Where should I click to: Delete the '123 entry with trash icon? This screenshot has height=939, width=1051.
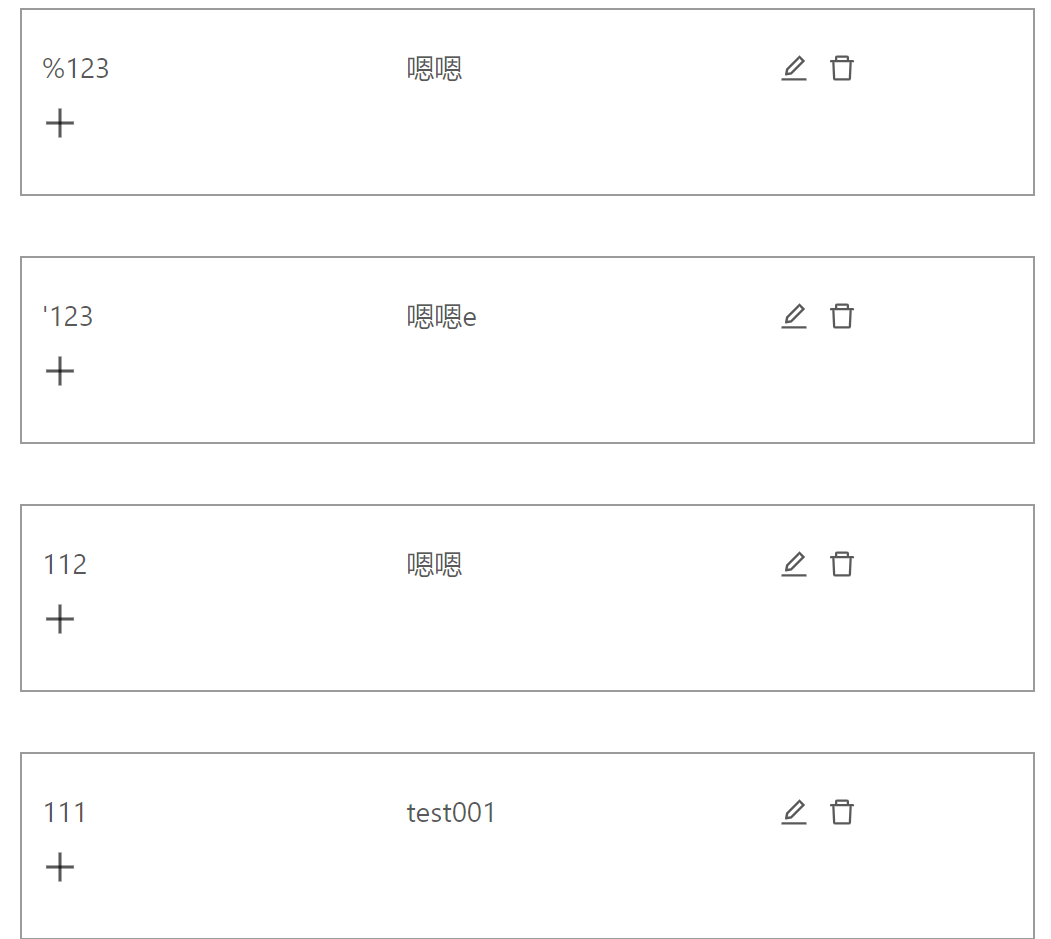(842, 316)
